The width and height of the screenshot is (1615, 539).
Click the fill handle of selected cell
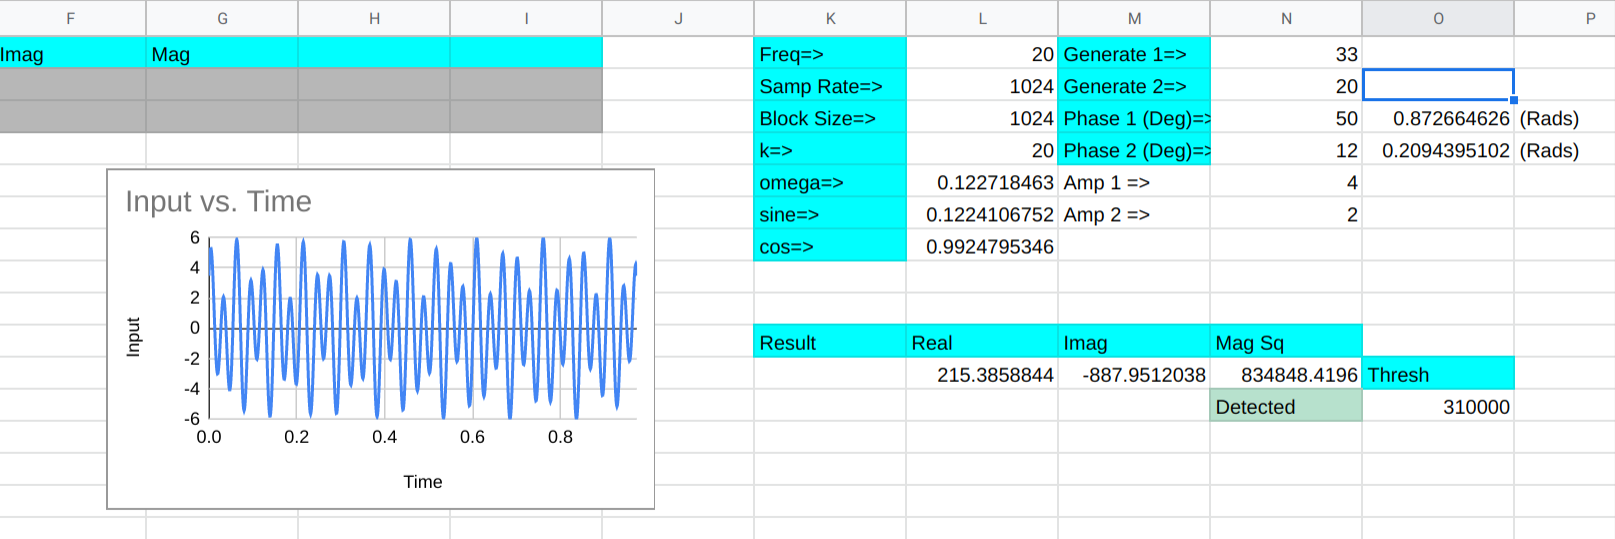pyautogui.click(x=1514, y=100)
